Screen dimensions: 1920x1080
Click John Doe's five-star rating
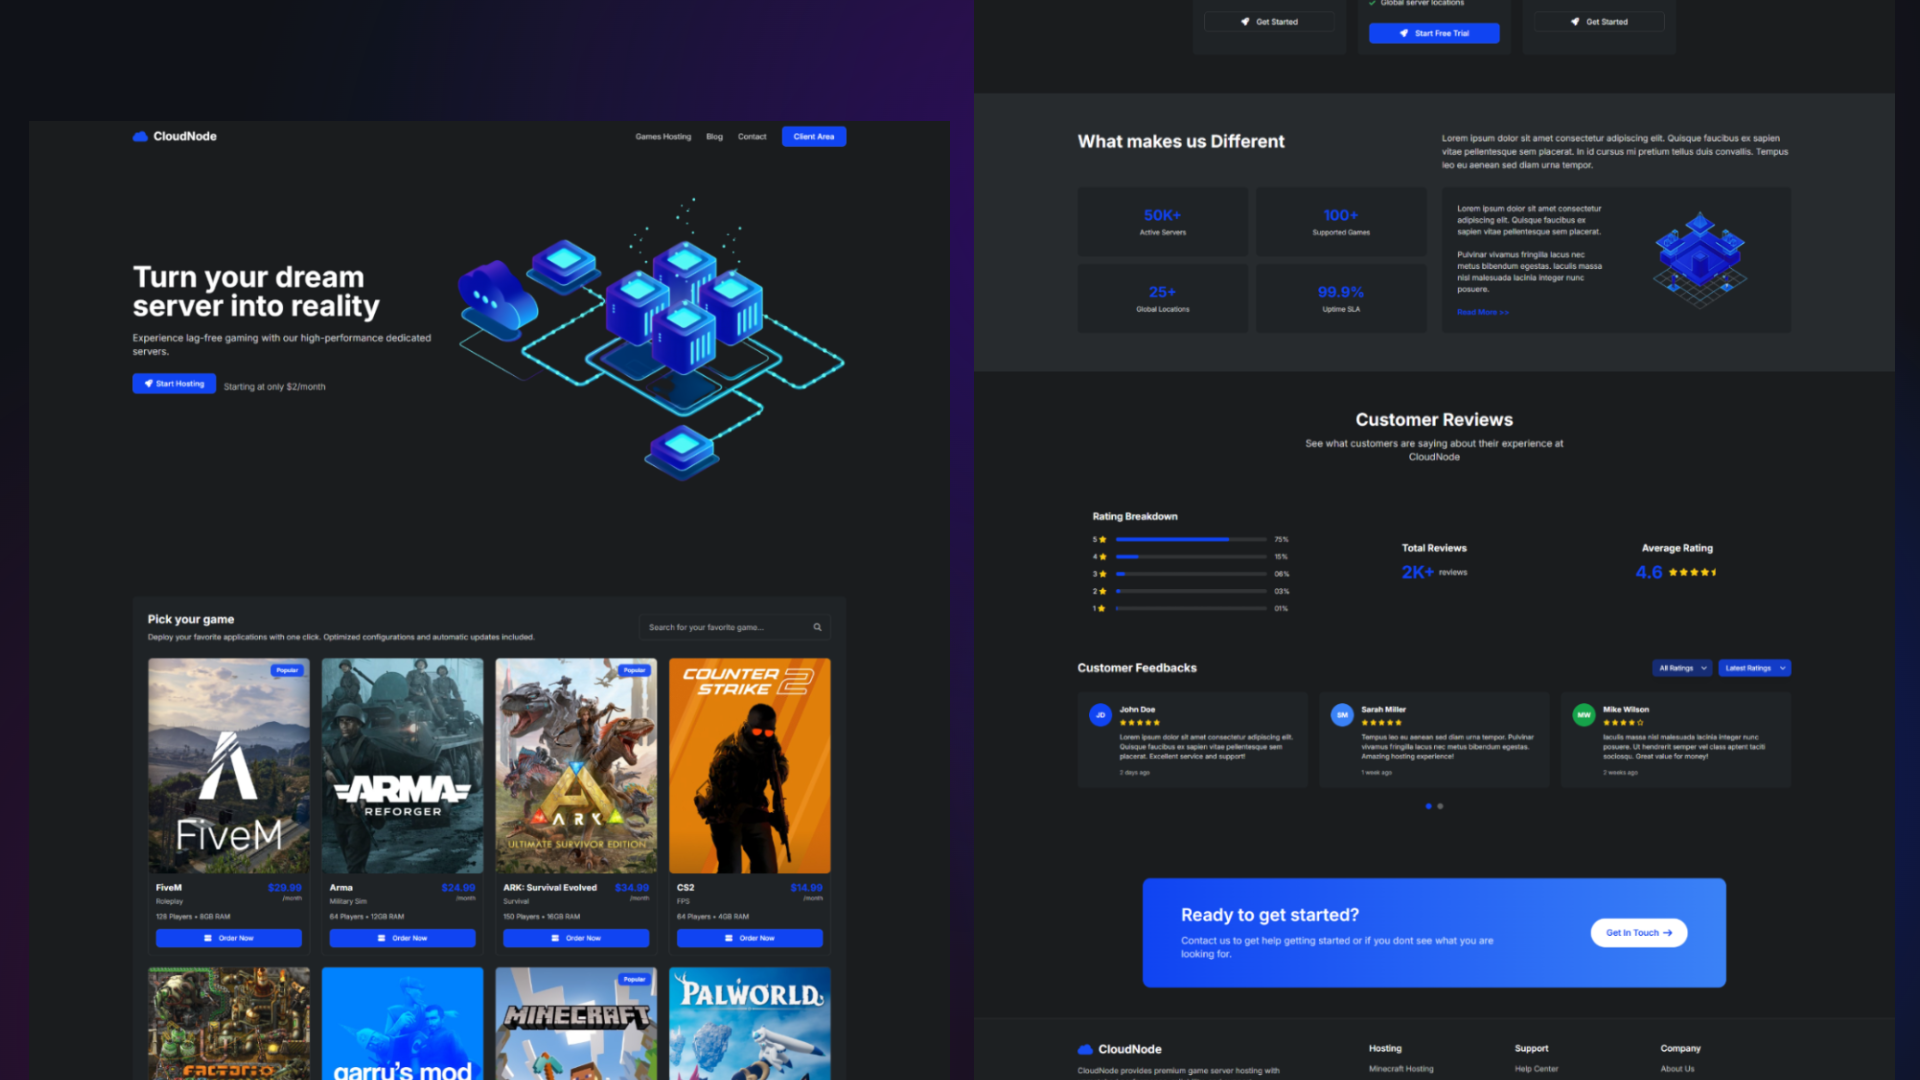click(1140, 722)
